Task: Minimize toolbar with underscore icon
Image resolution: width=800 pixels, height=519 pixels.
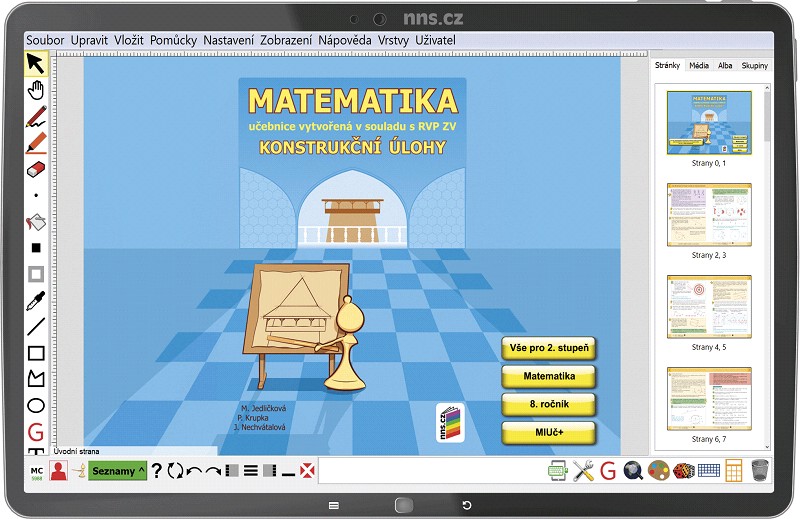Action: point(288,475)
